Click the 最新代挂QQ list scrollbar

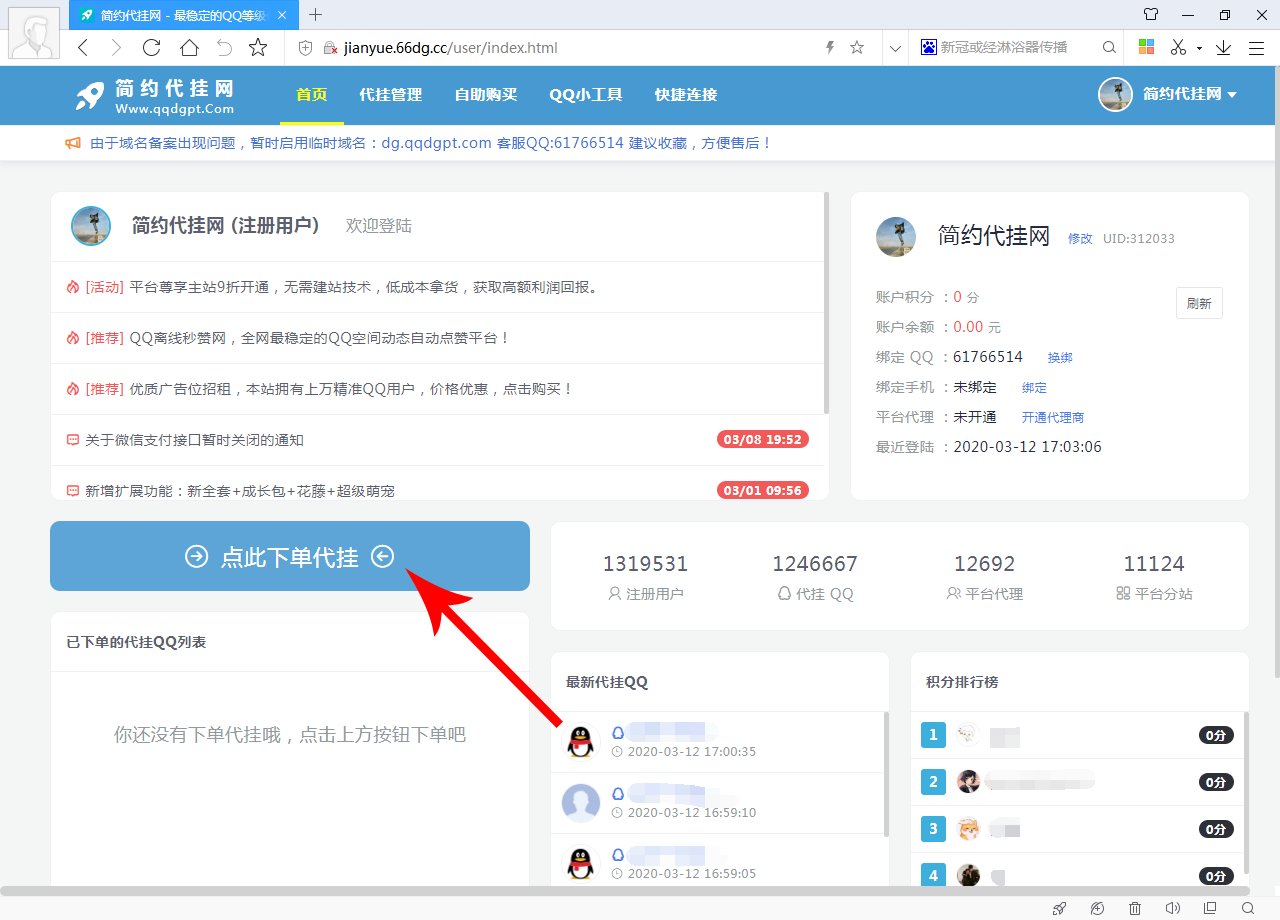886,774
